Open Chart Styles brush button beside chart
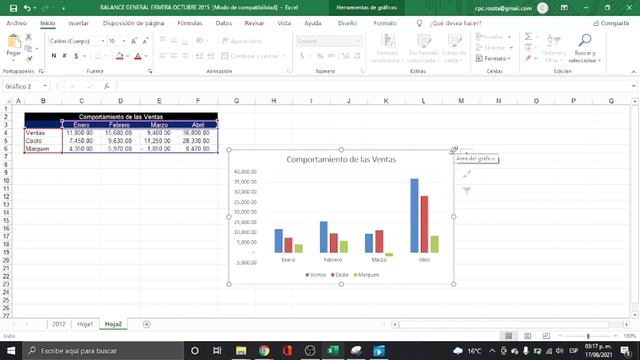The width and height of the screenshot is (640, 360). point(467,174)
